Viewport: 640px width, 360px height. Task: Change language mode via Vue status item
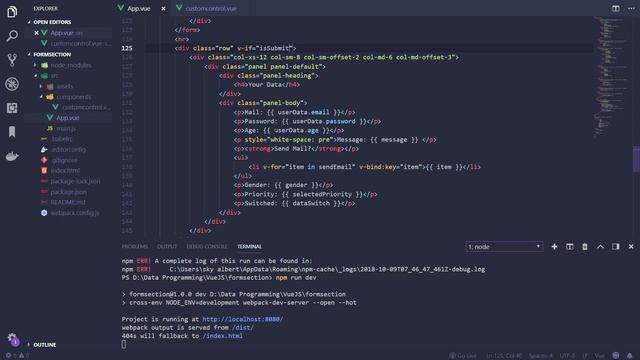point(600,356)
